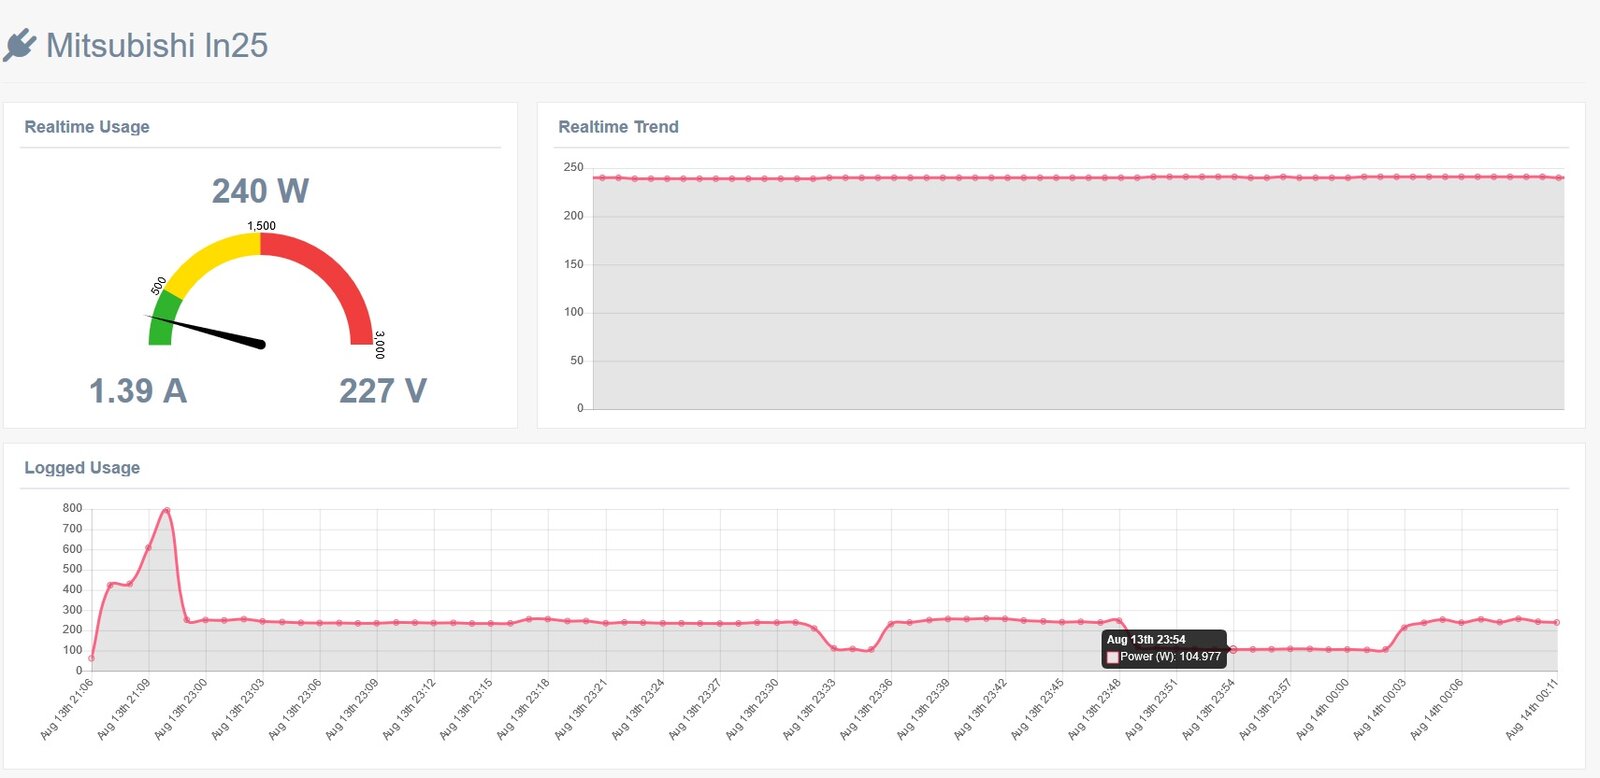Click the Power (W) swatch in the tooltip

1112,657
